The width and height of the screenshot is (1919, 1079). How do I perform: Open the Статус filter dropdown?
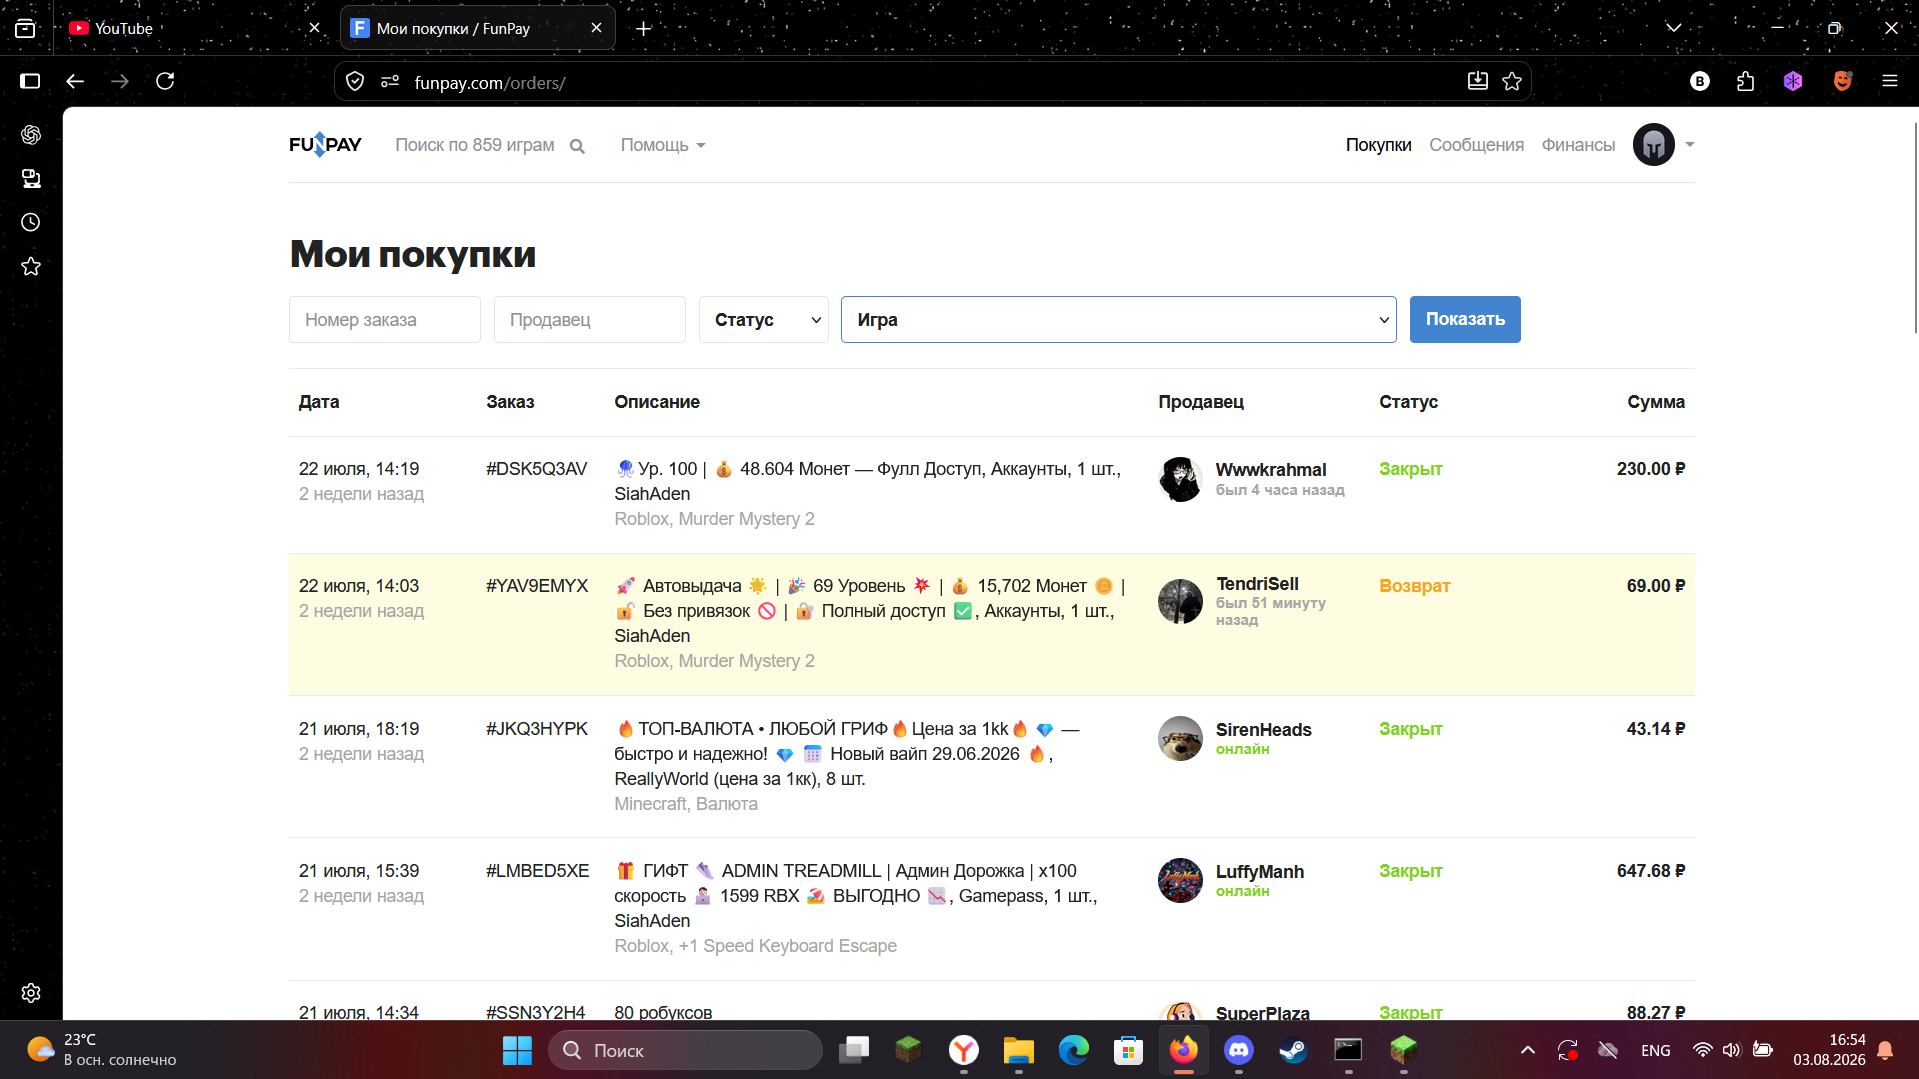tap(764, 320)
